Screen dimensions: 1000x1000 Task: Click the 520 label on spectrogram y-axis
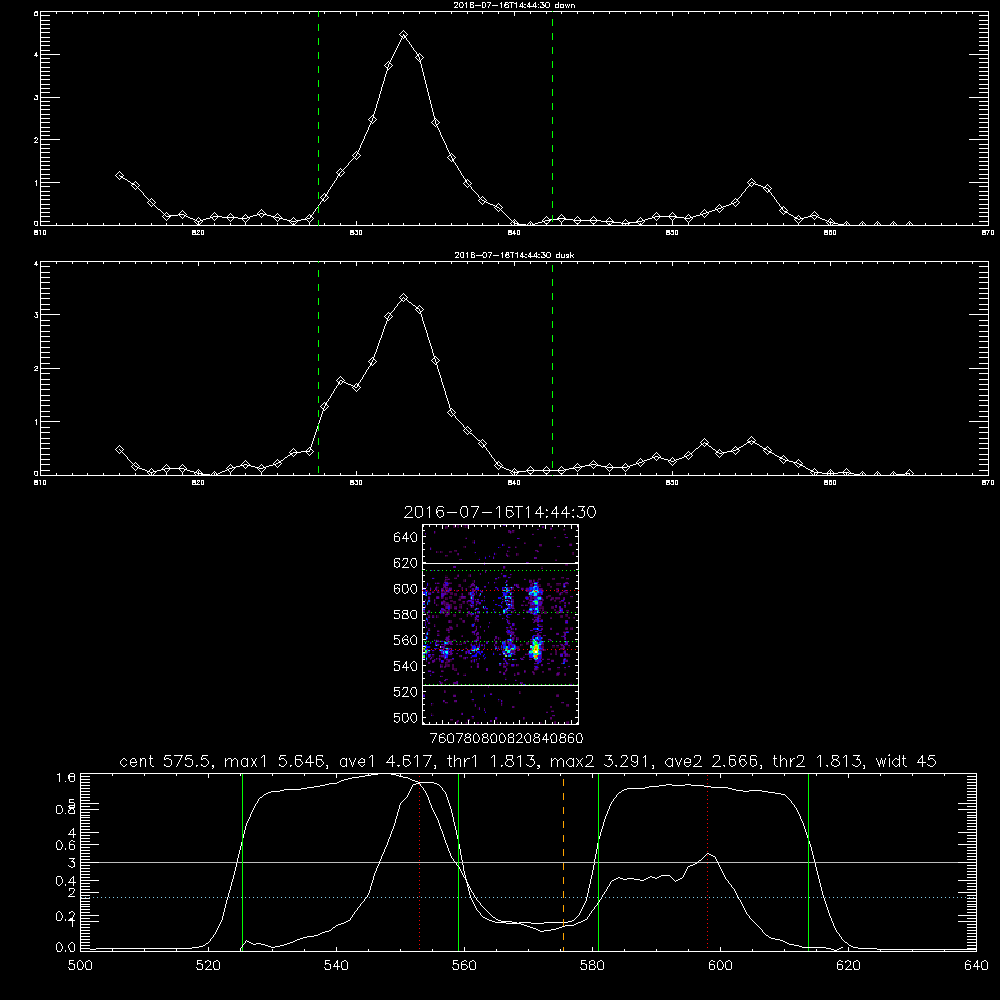pos(405,692)
